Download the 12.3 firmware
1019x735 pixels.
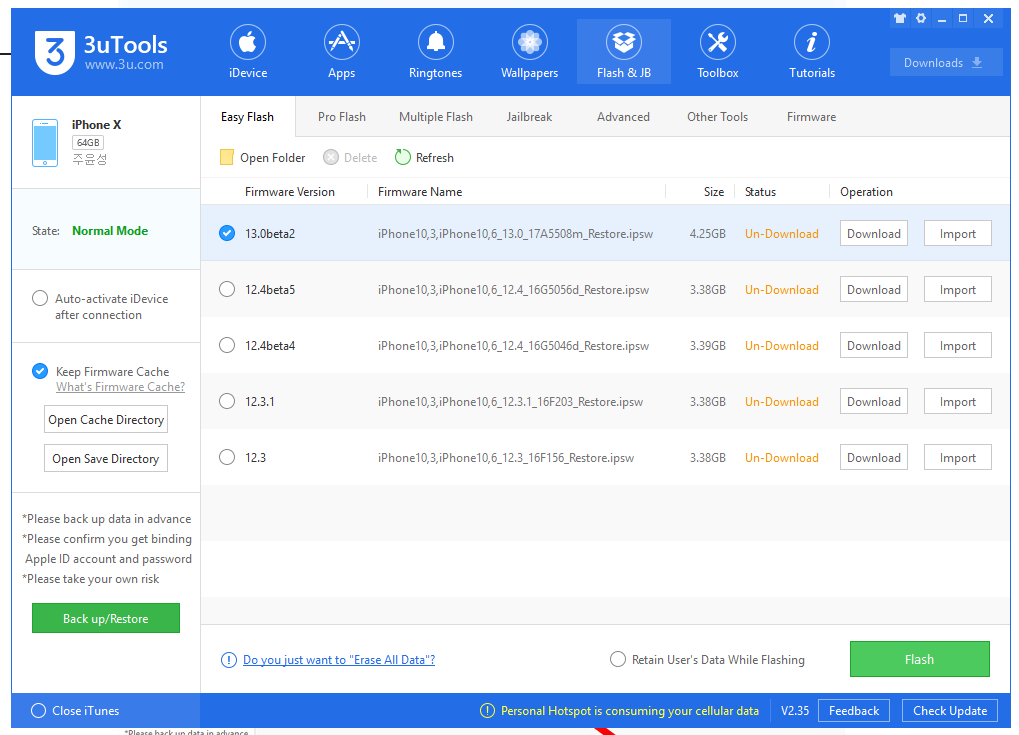(873, 457)
